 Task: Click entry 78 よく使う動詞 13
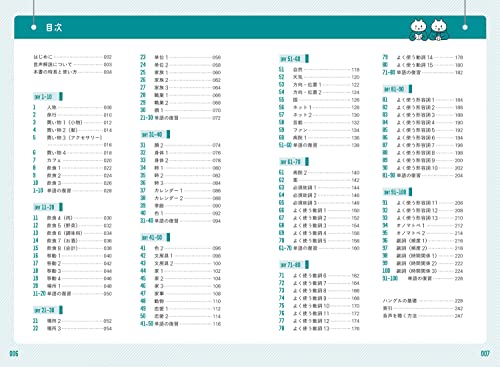point(319,329)
